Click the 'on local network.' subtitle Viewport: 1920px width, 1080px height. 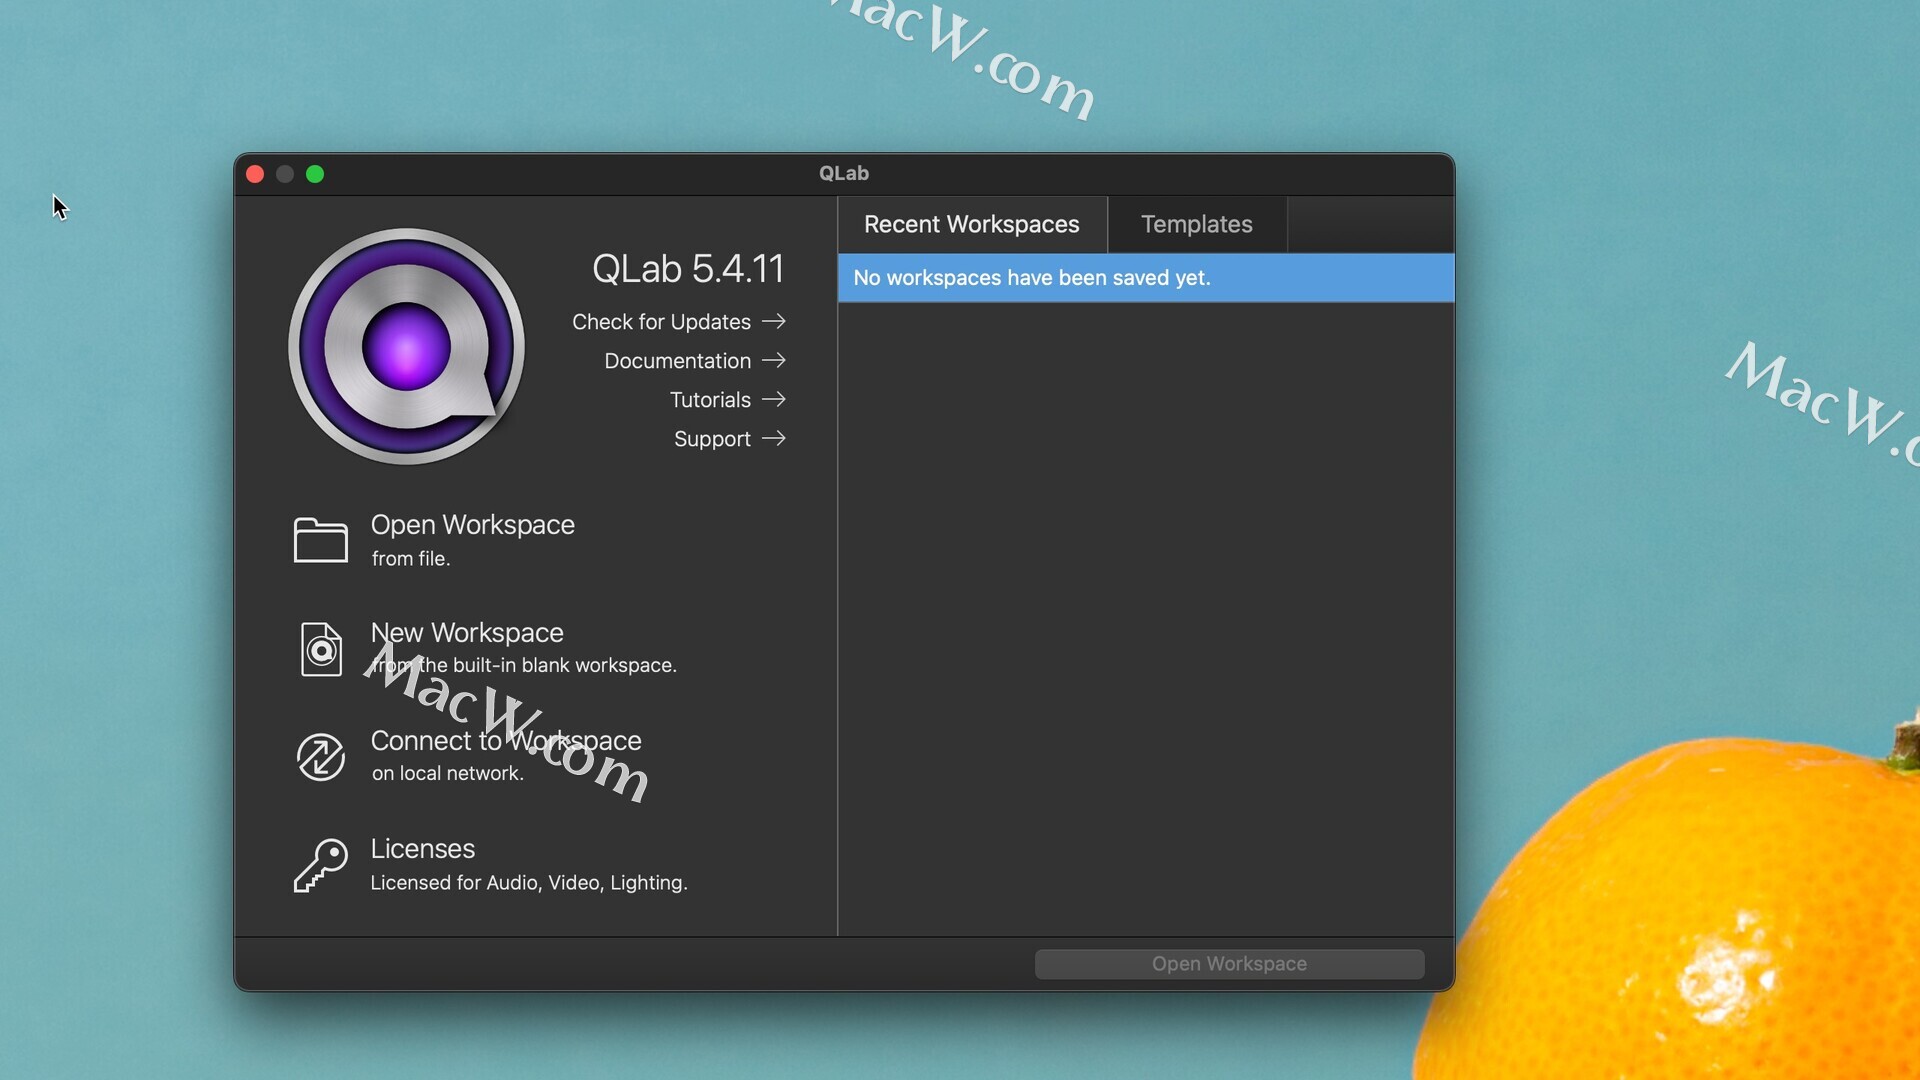click(447, 773)
